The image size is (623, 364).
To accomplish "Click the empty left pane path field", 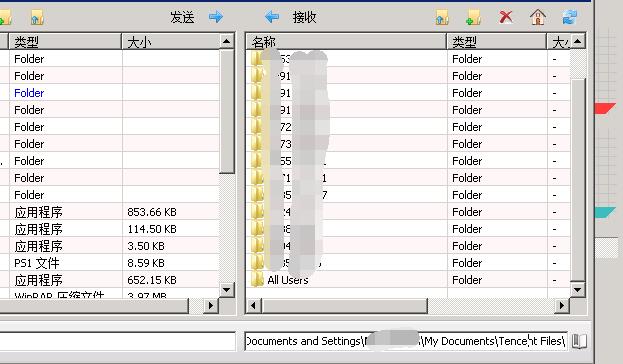I will [x=117, y=341].
